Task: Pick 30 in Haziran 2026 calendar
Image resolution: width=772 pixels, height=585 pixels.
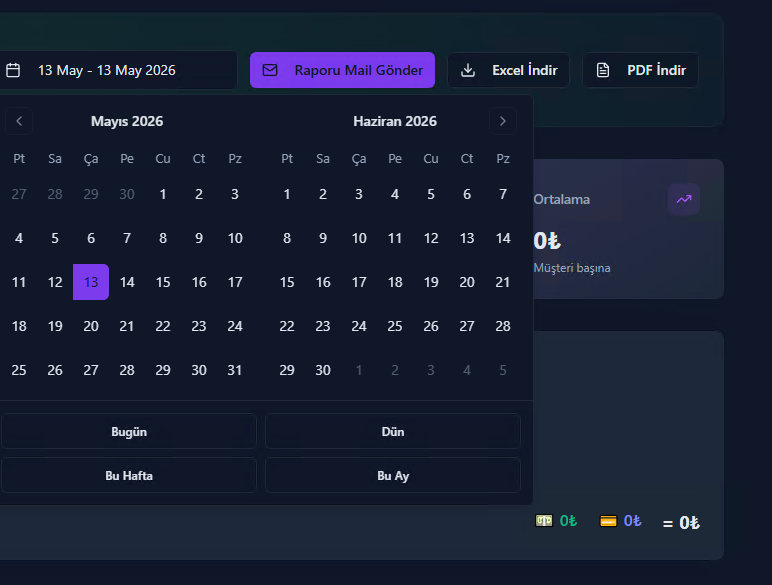Action: coord(323,370)
